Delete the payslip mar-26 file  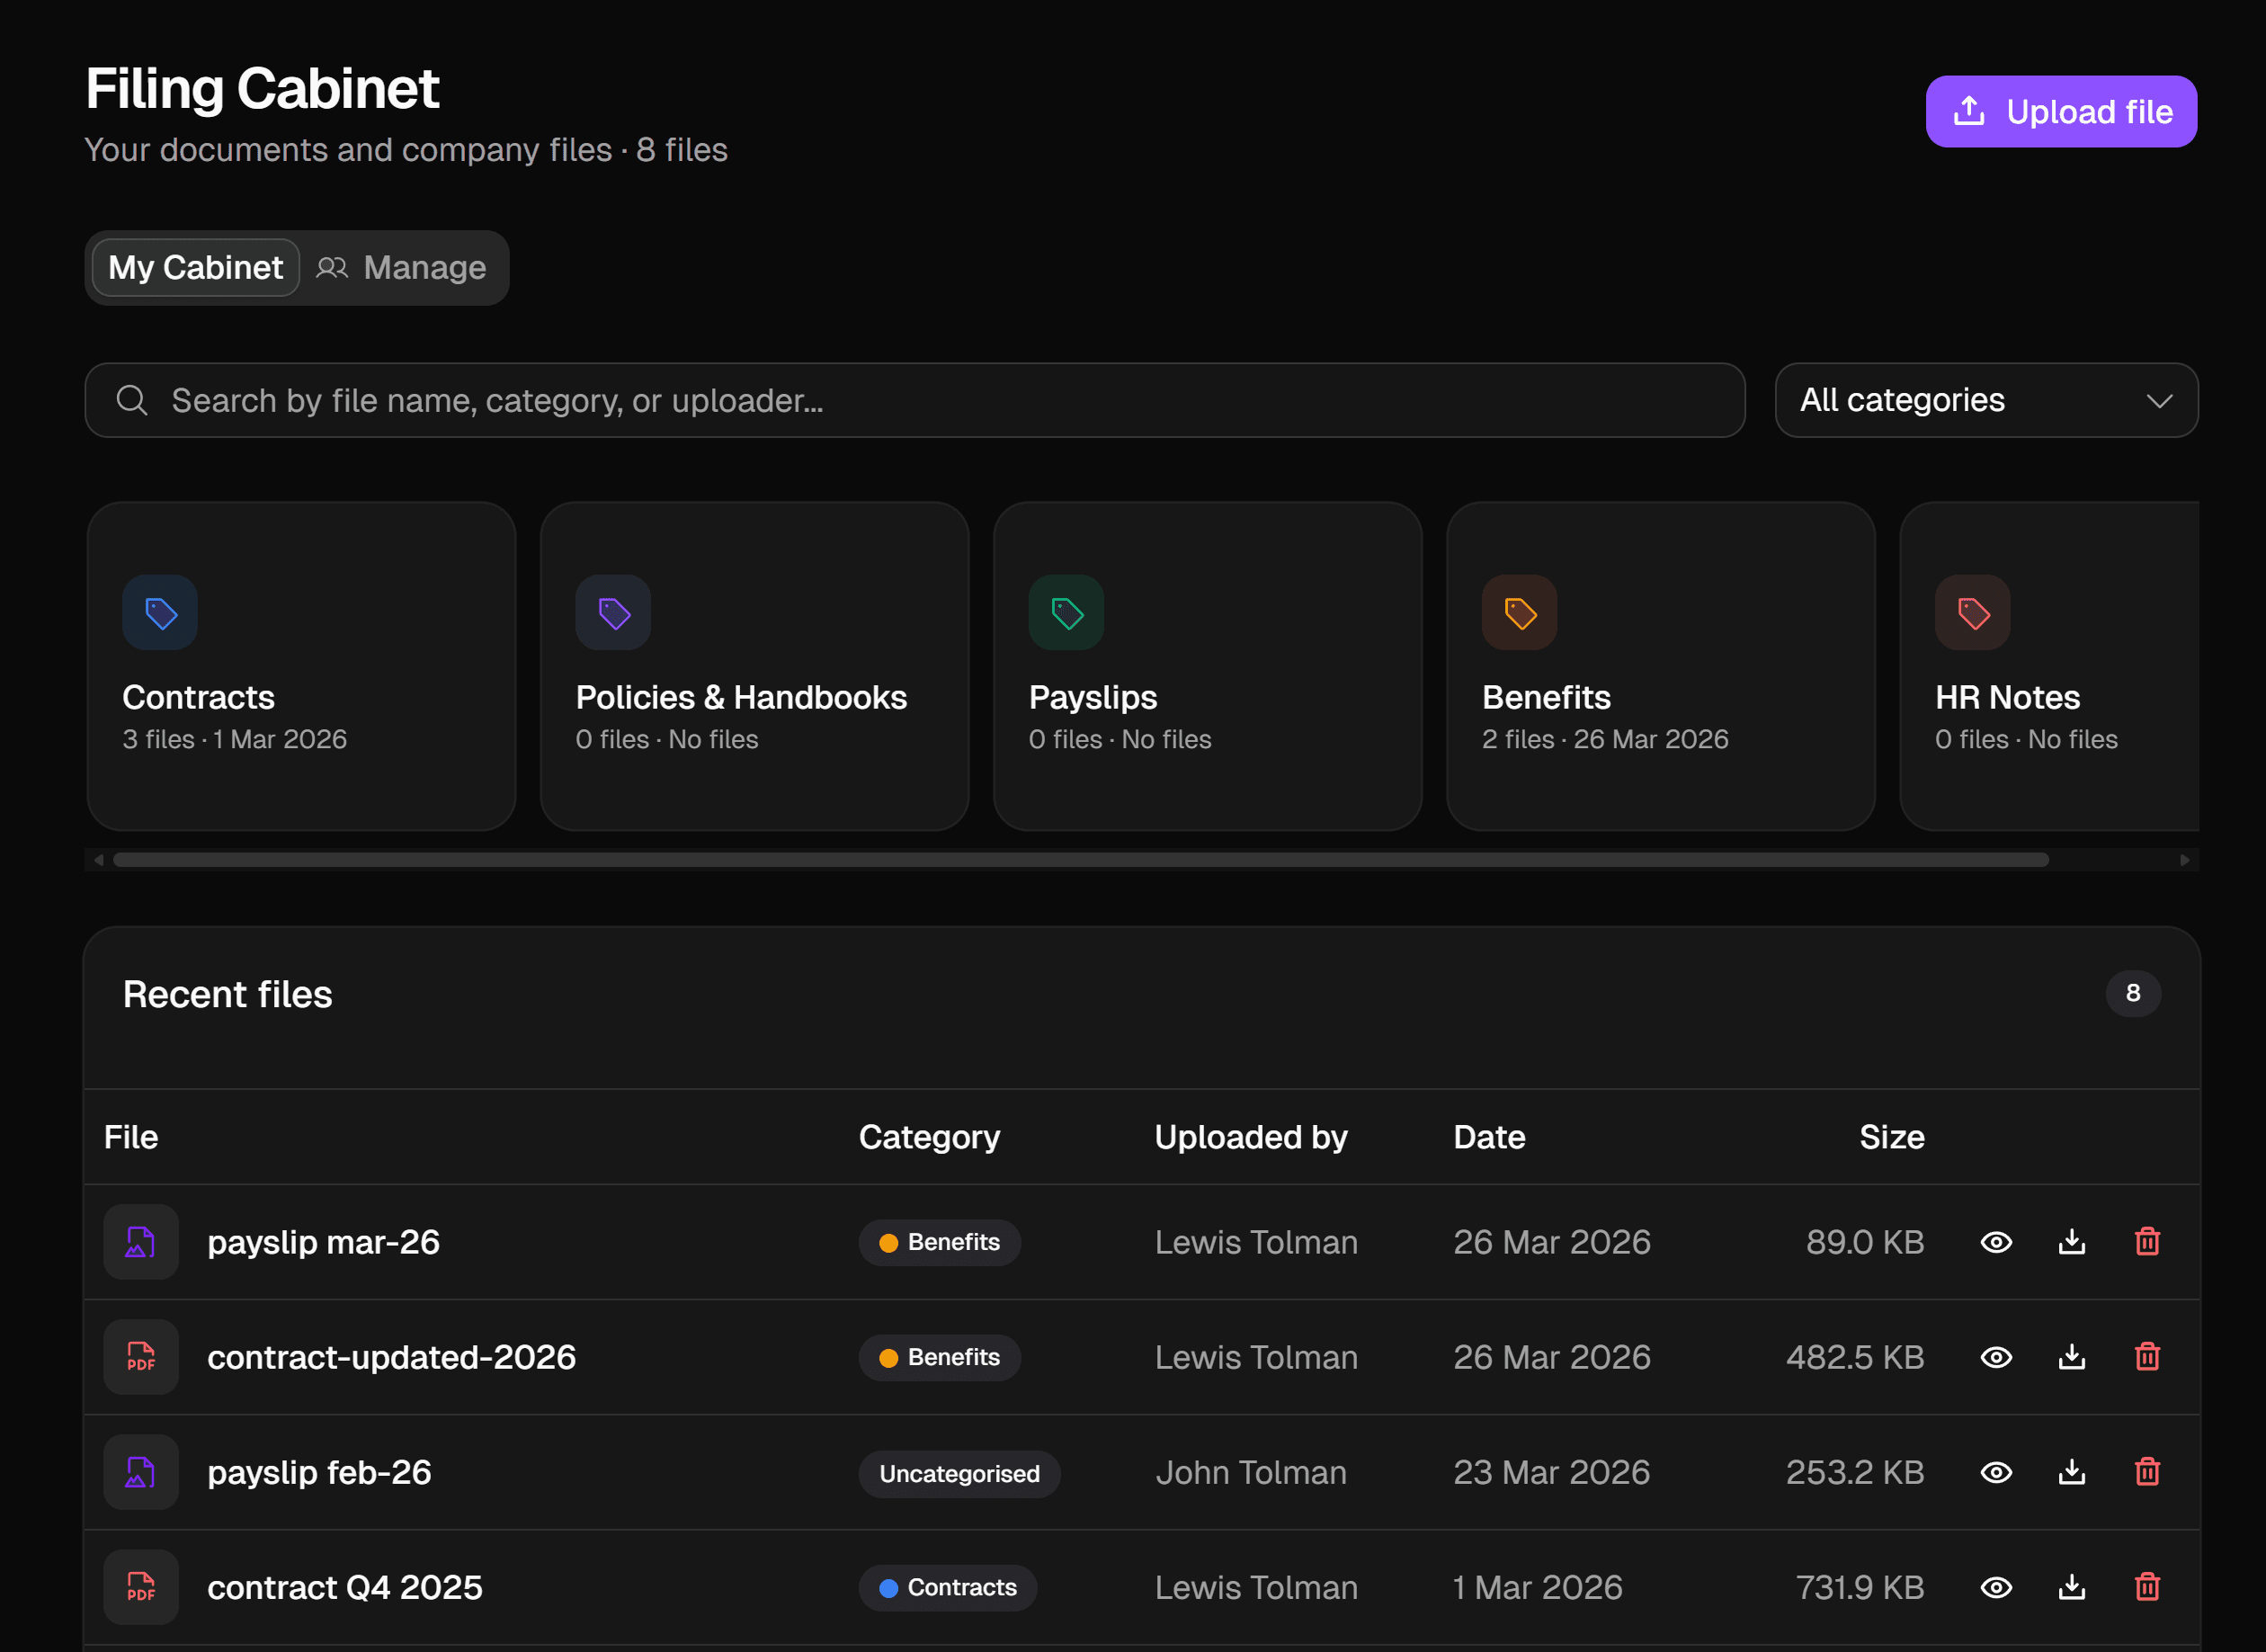pyautogui.click(x=2147, y=1242)
